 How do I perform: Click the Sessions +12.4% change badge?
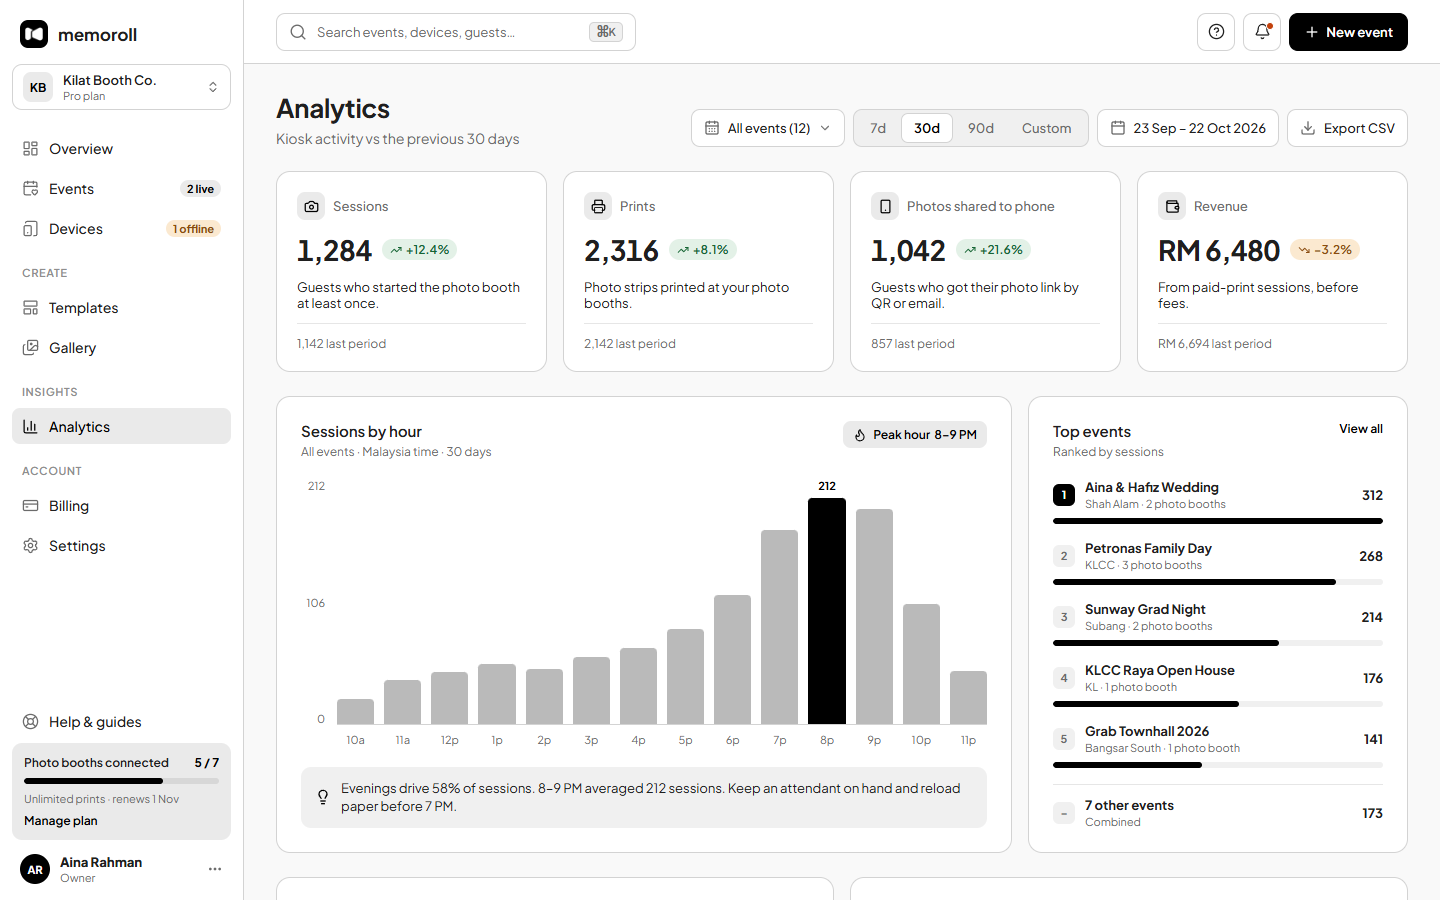[x=420, y=250]
